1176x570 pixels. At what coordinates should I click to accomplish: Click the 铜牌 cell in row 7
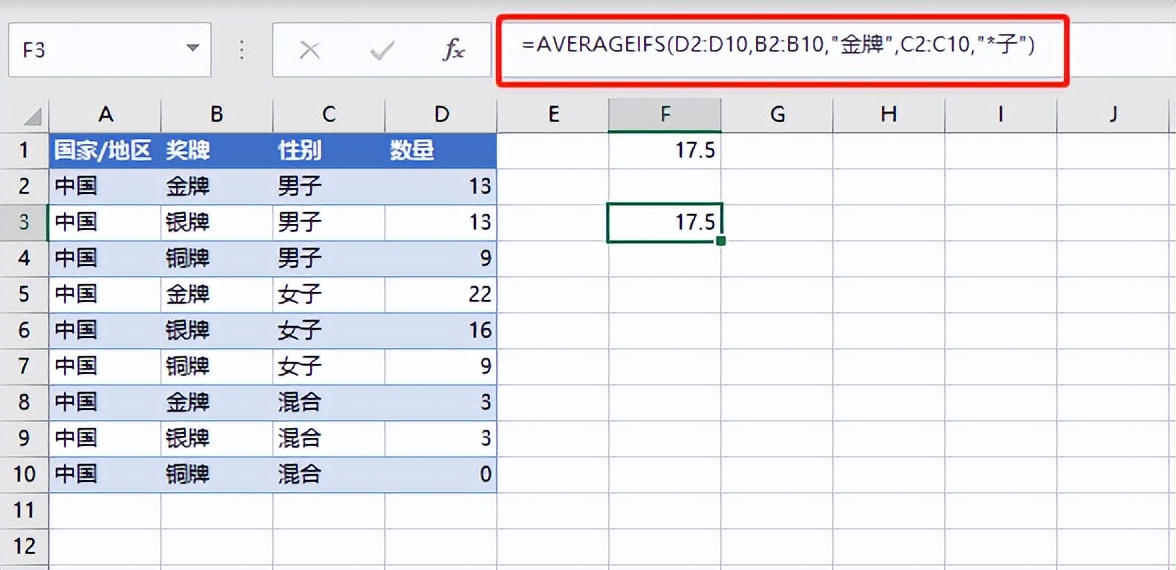(217, 367)
